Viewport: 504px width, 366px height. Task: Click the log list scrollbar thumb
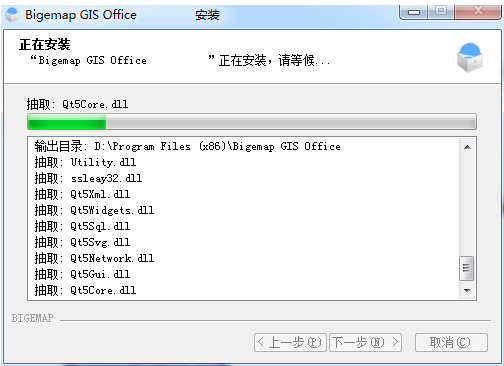tap(467, 268)
